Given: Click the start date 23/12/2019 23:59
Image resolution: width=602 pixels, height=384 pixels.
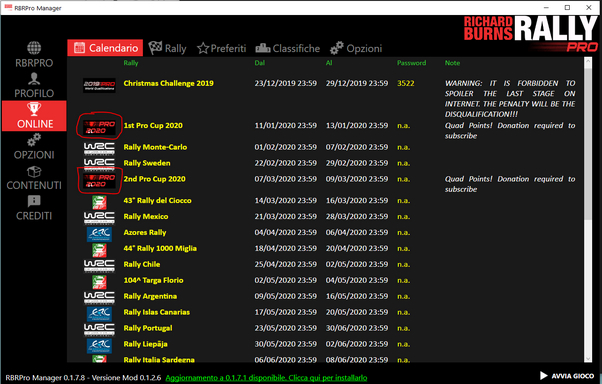Looking at the screenshot, I should 286,83.
